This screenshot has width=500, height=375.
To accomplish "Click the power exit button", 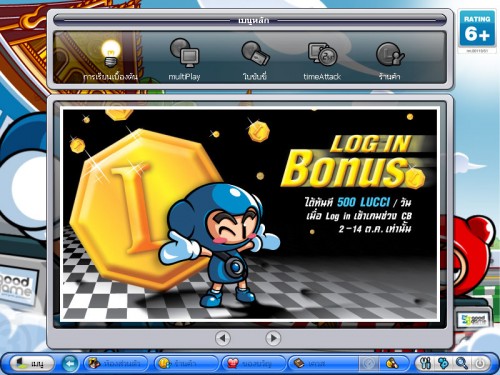I will [x=480, y=363].
